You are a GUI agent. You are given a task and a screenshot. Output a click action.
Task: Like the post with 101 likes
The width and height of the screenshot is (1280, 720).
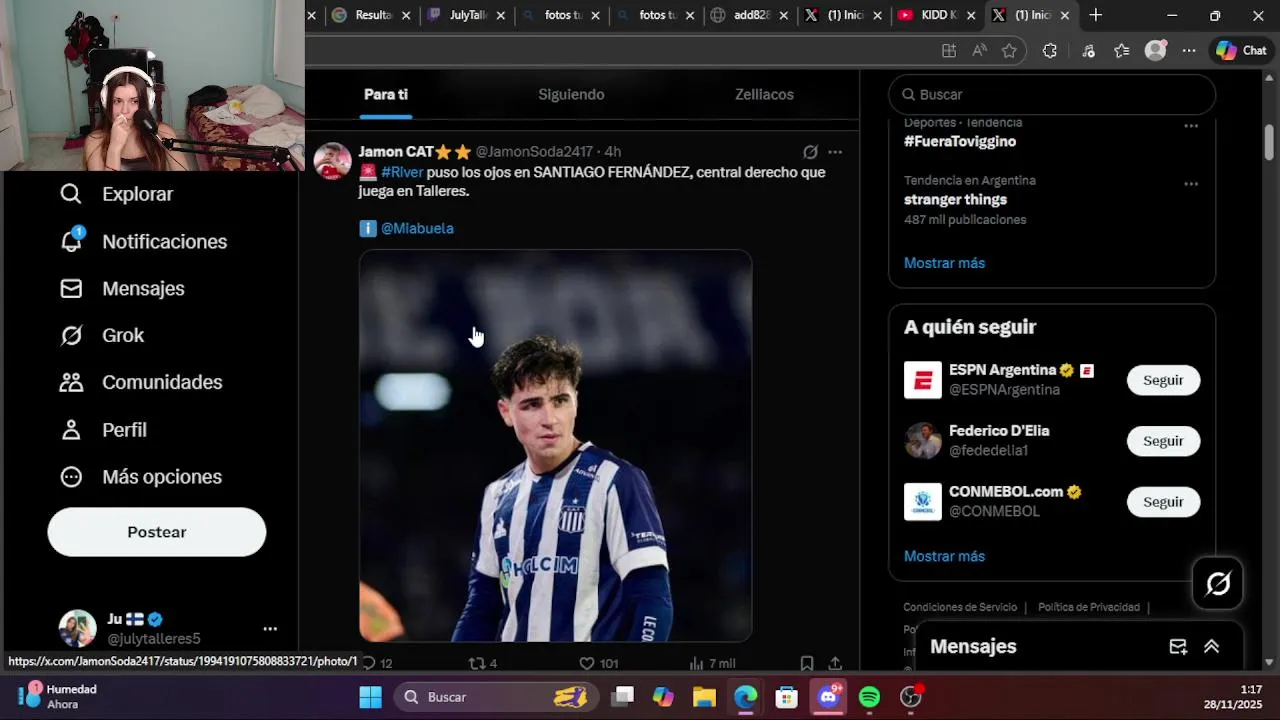pyautogui.click(x=598, y=663)
